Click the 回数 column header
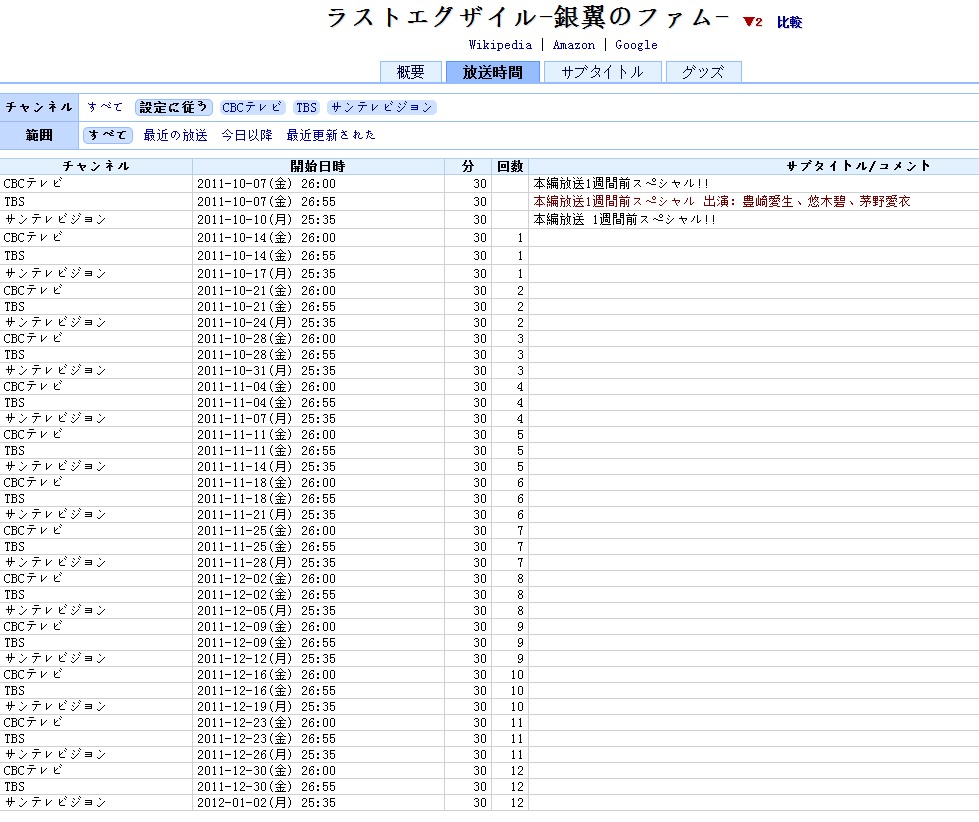This screenshot has width=979, height=822. pyautogui.click(x=510, y=166)
